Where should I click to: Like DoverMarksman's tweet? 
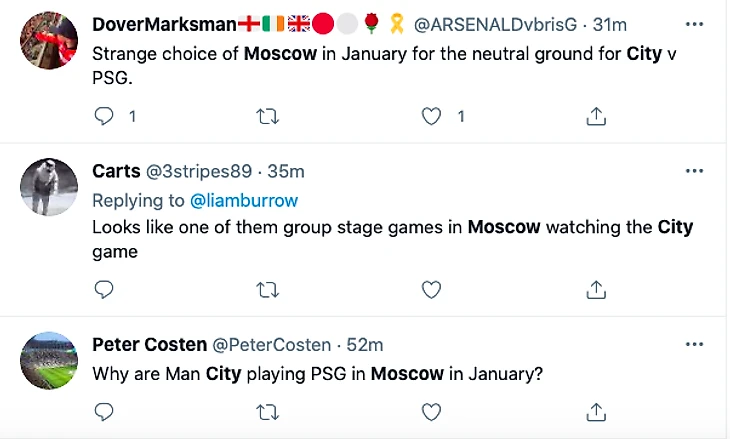click(x=431, y=117)
